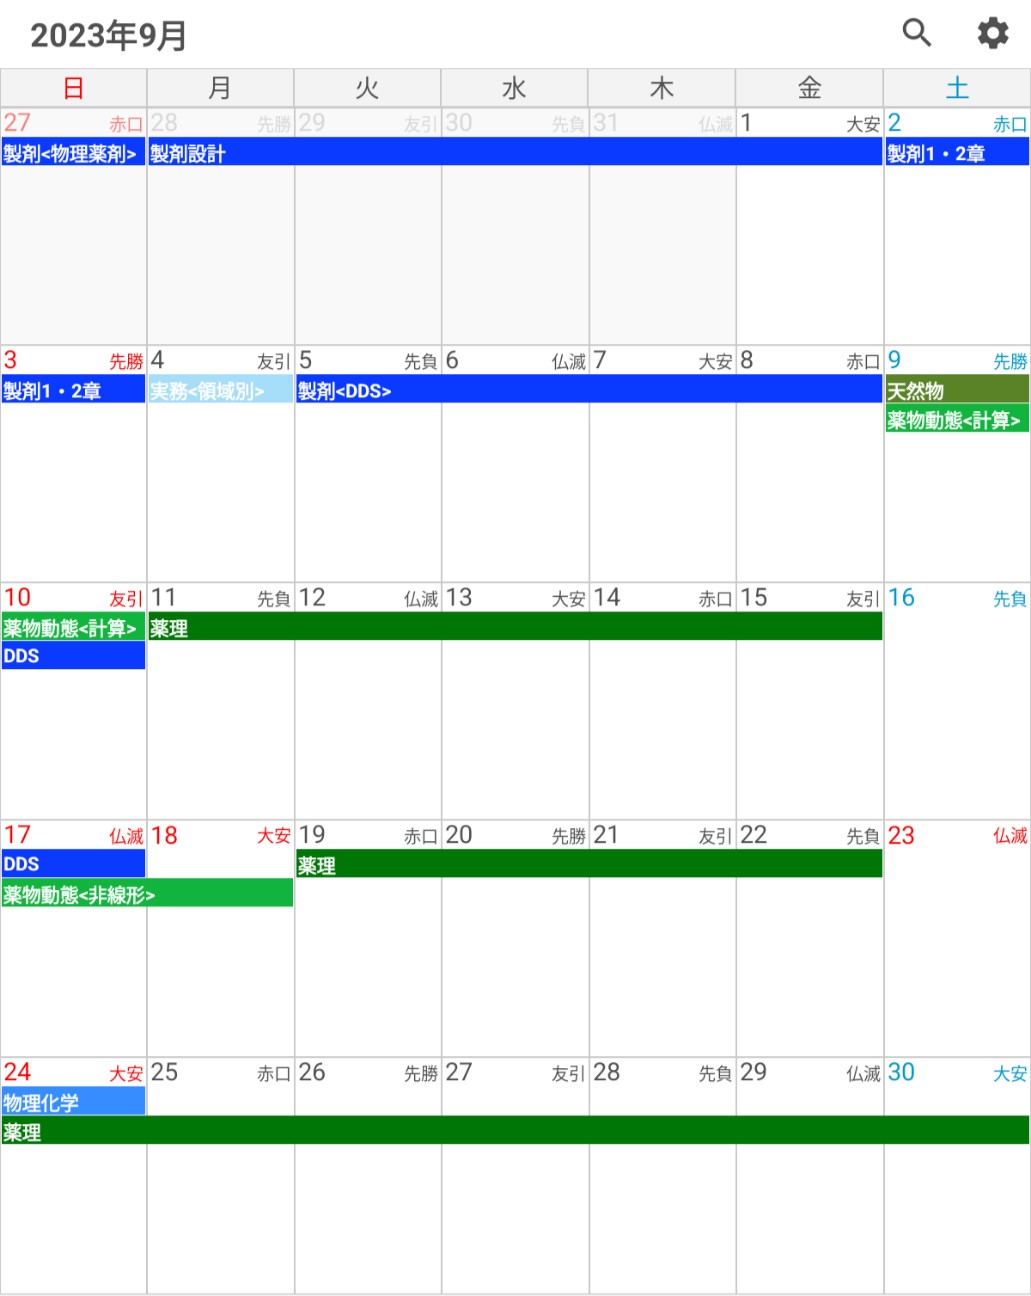Select date 6 labeled 仏滅

tap(514, 464)
